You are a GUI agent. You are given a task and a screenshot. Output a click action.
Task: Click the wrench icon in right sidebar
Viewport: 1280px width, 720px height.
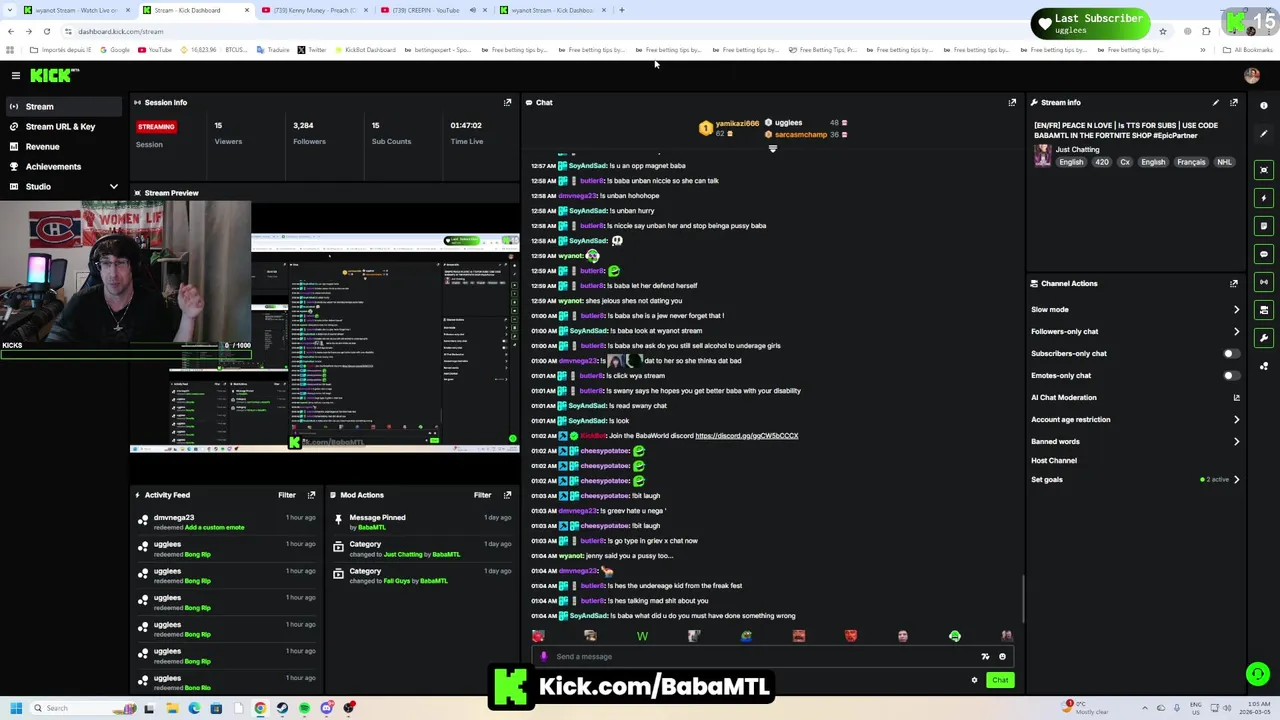click(1264, 338)
